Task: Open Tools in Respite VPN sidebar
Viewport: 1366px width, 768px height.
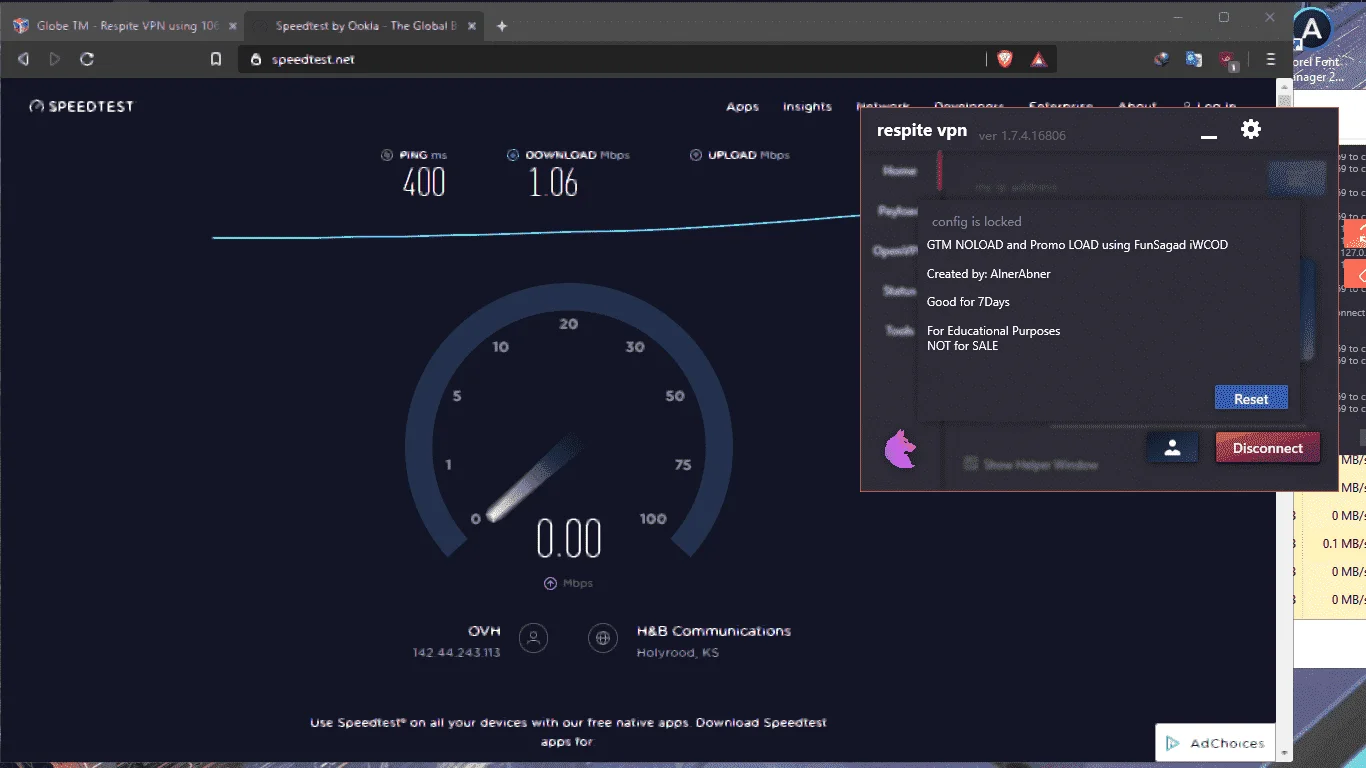Action: coord(899,331)
